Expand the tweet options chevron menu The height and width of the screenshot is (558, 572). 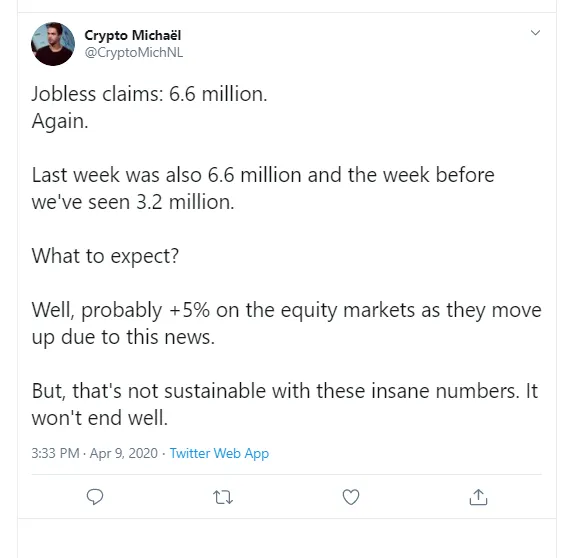tap(535, 33)
